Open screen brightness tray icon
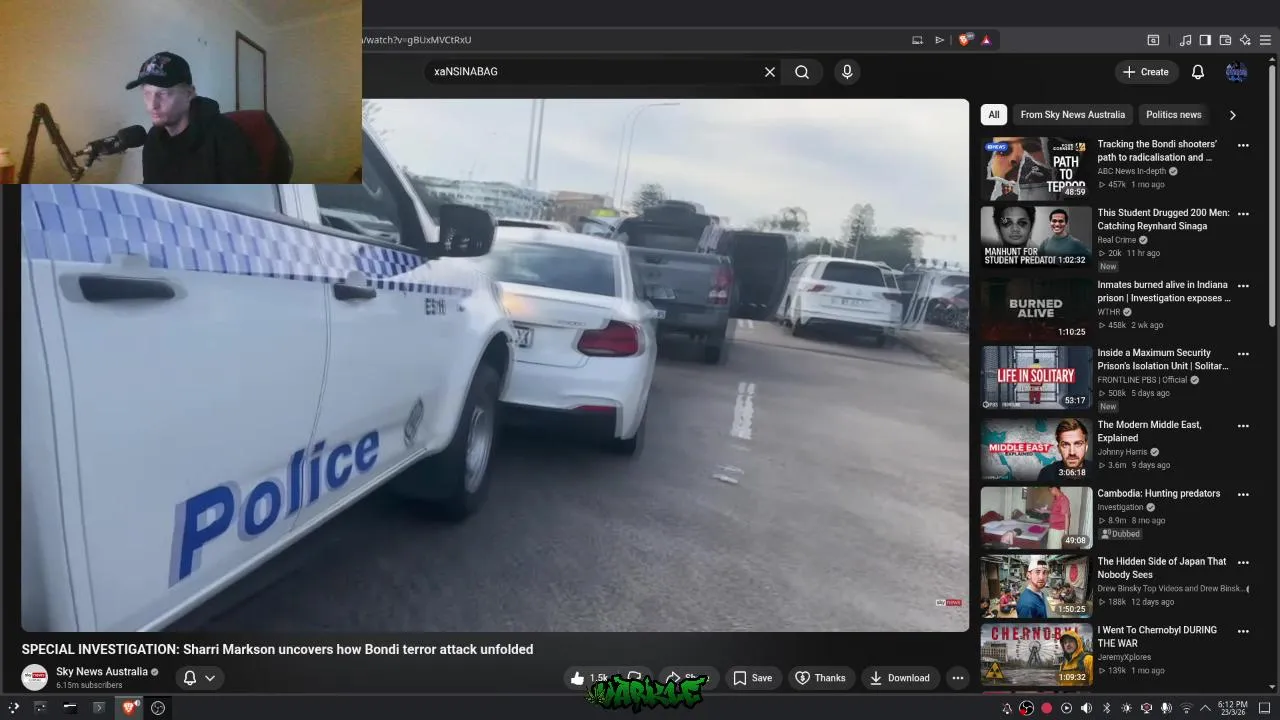 click(x=1126, y=708)
